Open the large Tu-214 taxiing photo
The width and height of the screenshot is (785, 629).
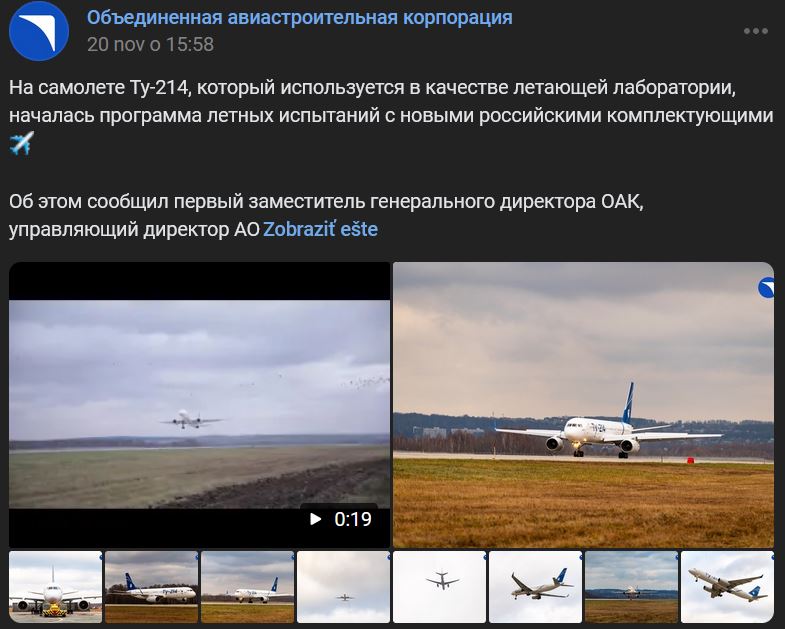583,405
